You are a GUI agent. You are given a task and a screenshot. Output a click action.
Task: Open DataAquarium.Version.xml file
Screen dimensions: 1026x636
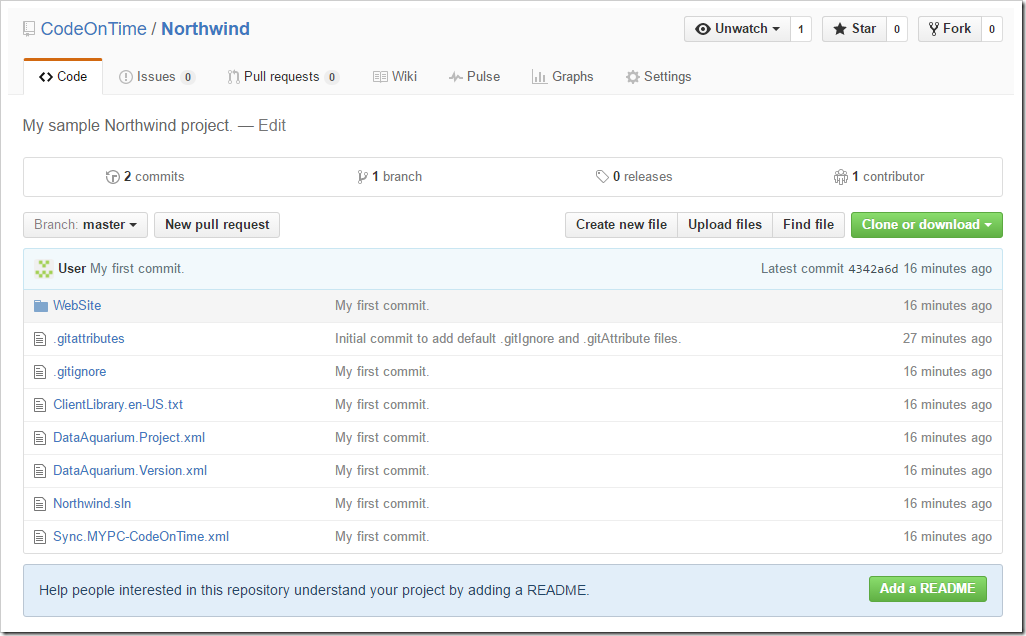[130, 470]
